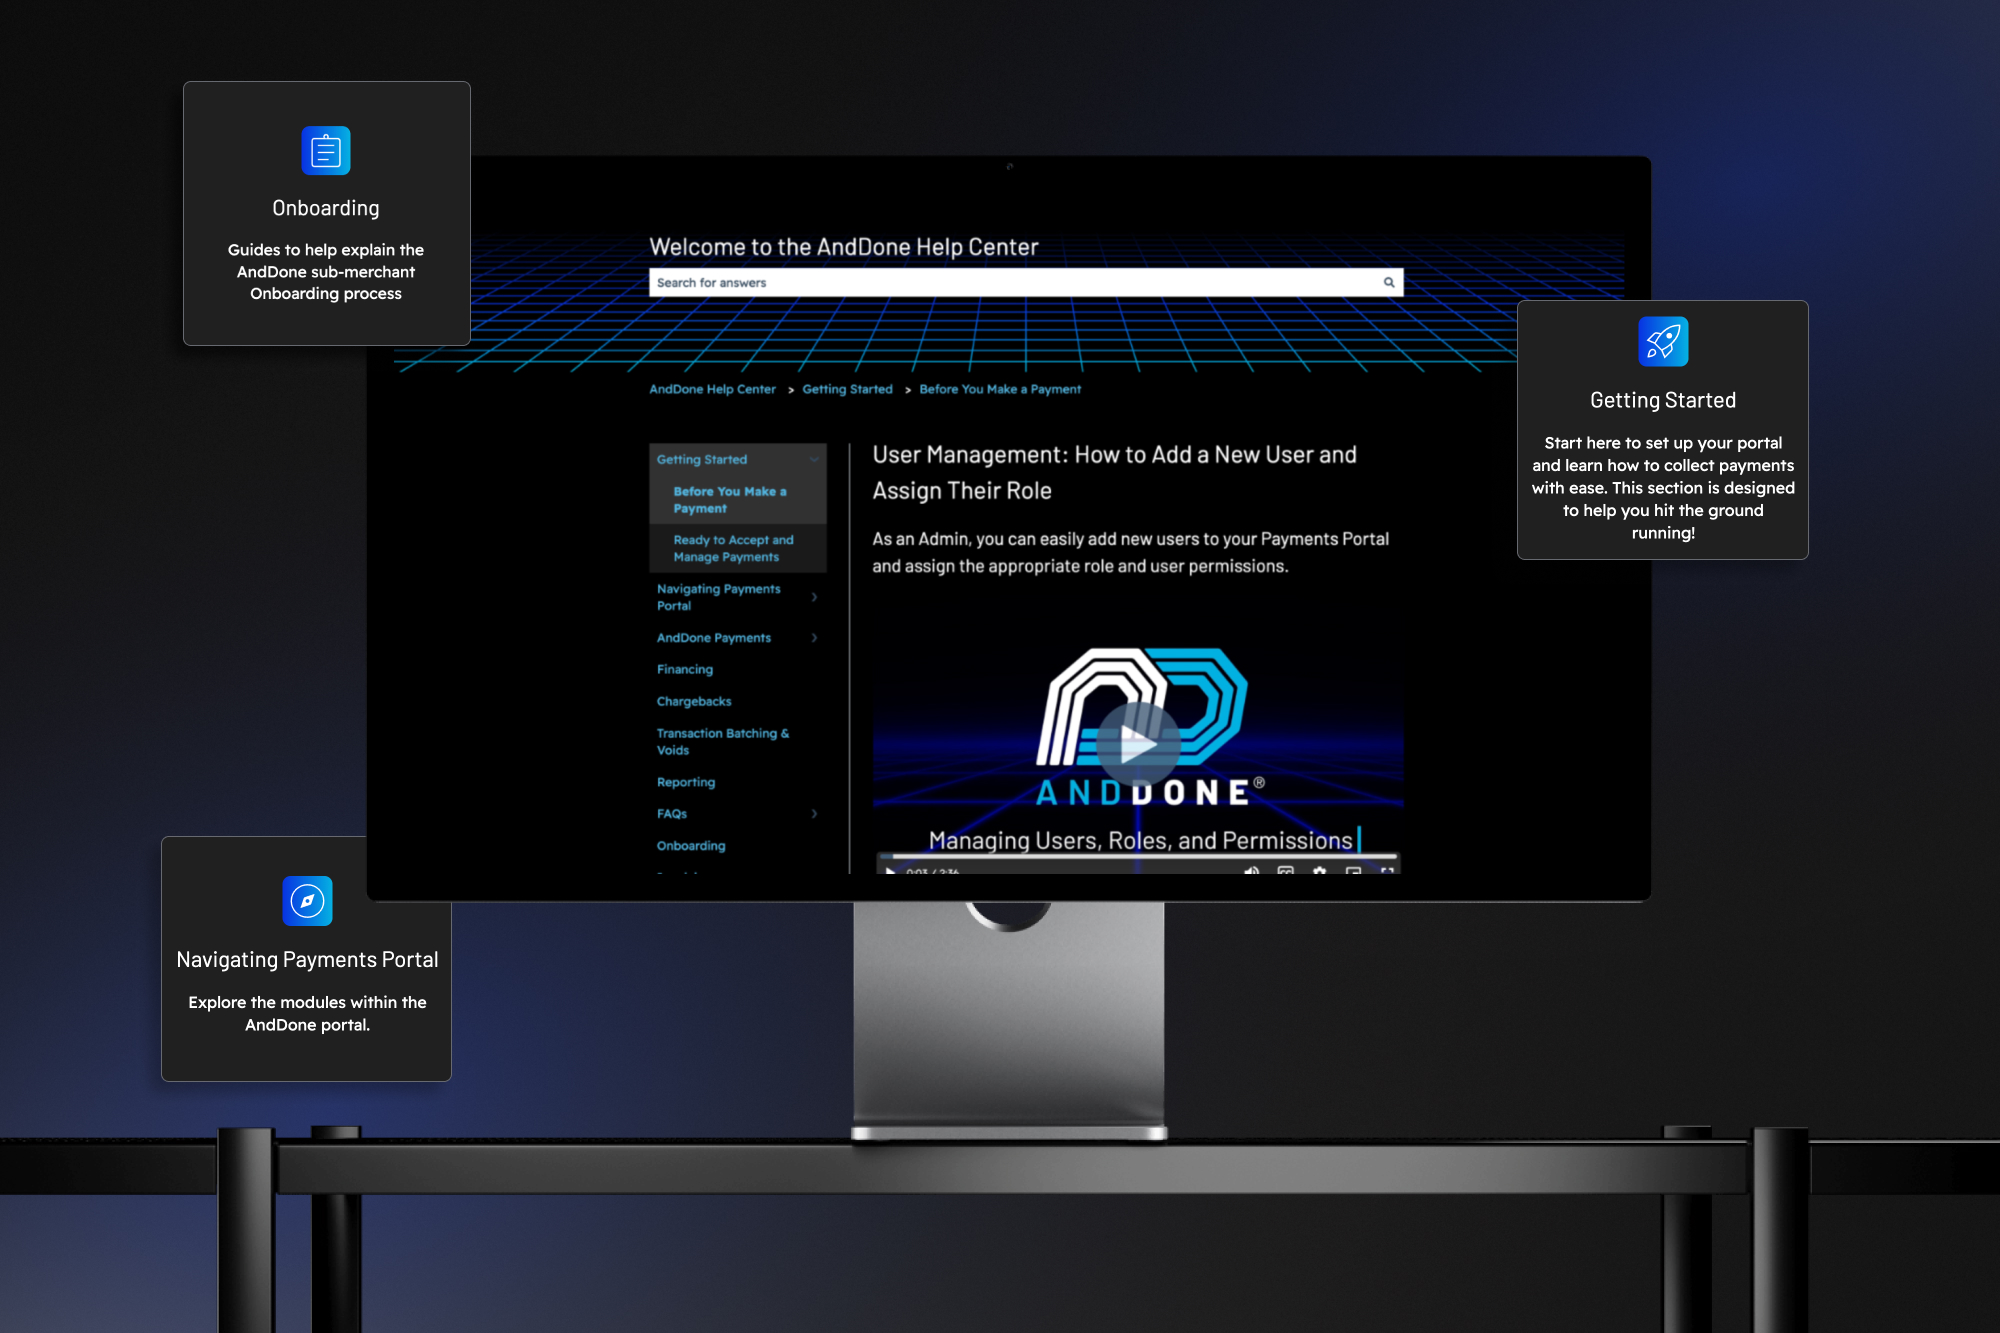This screenshot has width=2000, height=1333.
Task: Click the Onboarding card's "Guides to help explain" description
Action: (x=326, y=272)
